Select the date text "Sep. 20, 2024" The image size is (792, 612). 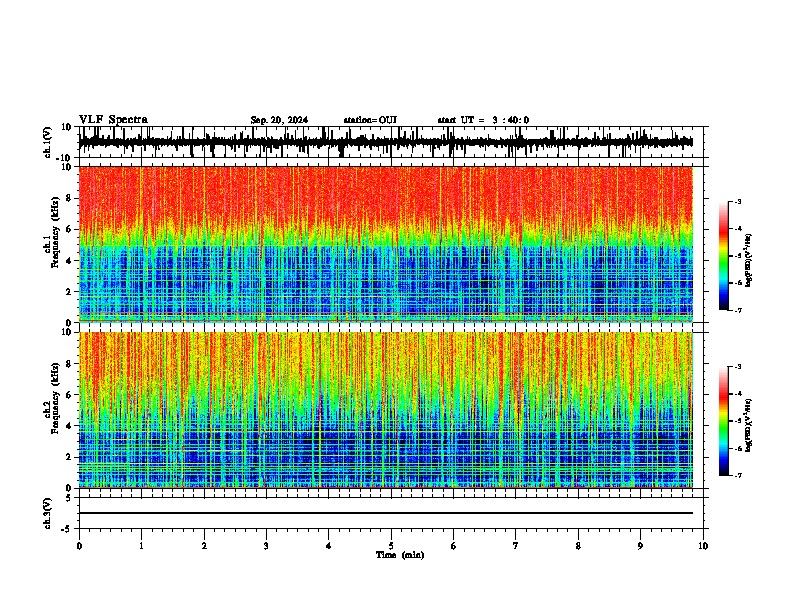coord(279,120)
